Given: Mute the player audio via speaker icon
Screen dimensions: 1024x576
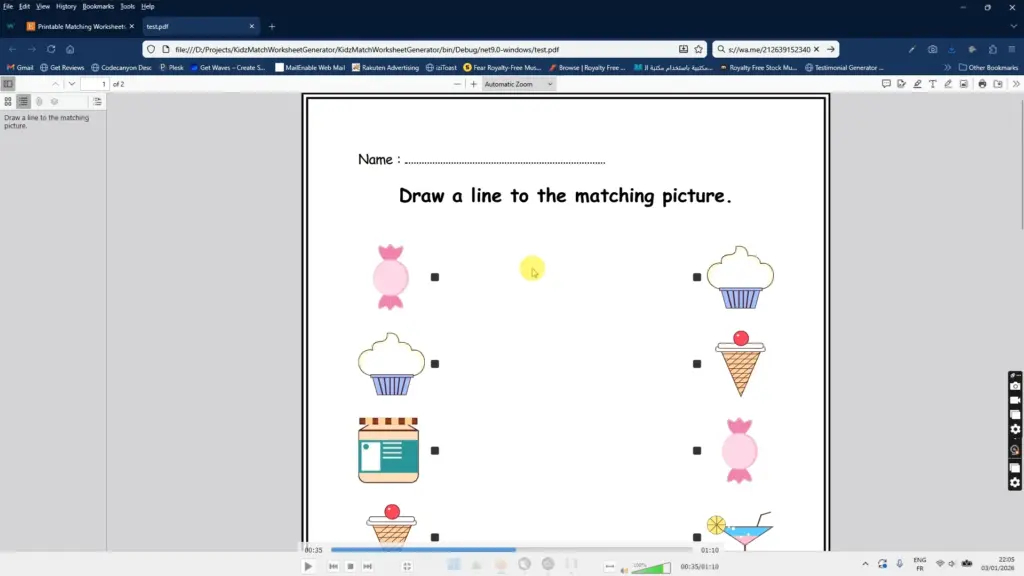Looking at the screenshot, I should [x=623, y=570].
